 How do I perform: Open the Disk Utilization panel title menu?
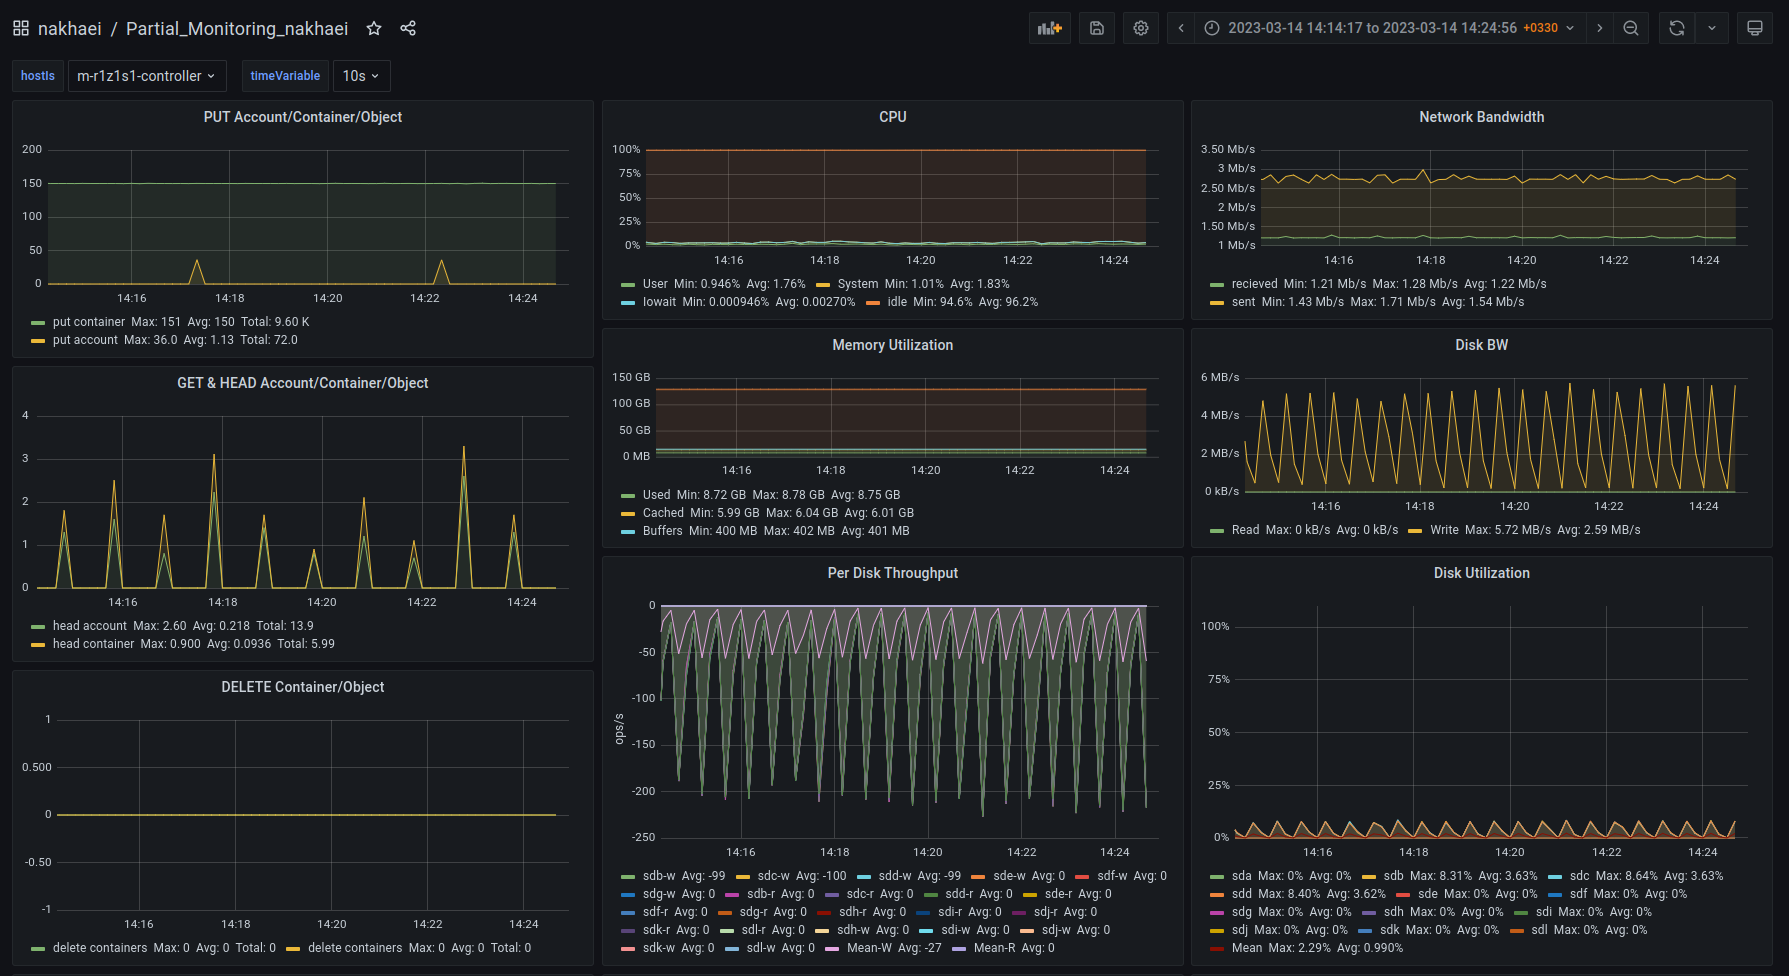(x=1481, y=573)
